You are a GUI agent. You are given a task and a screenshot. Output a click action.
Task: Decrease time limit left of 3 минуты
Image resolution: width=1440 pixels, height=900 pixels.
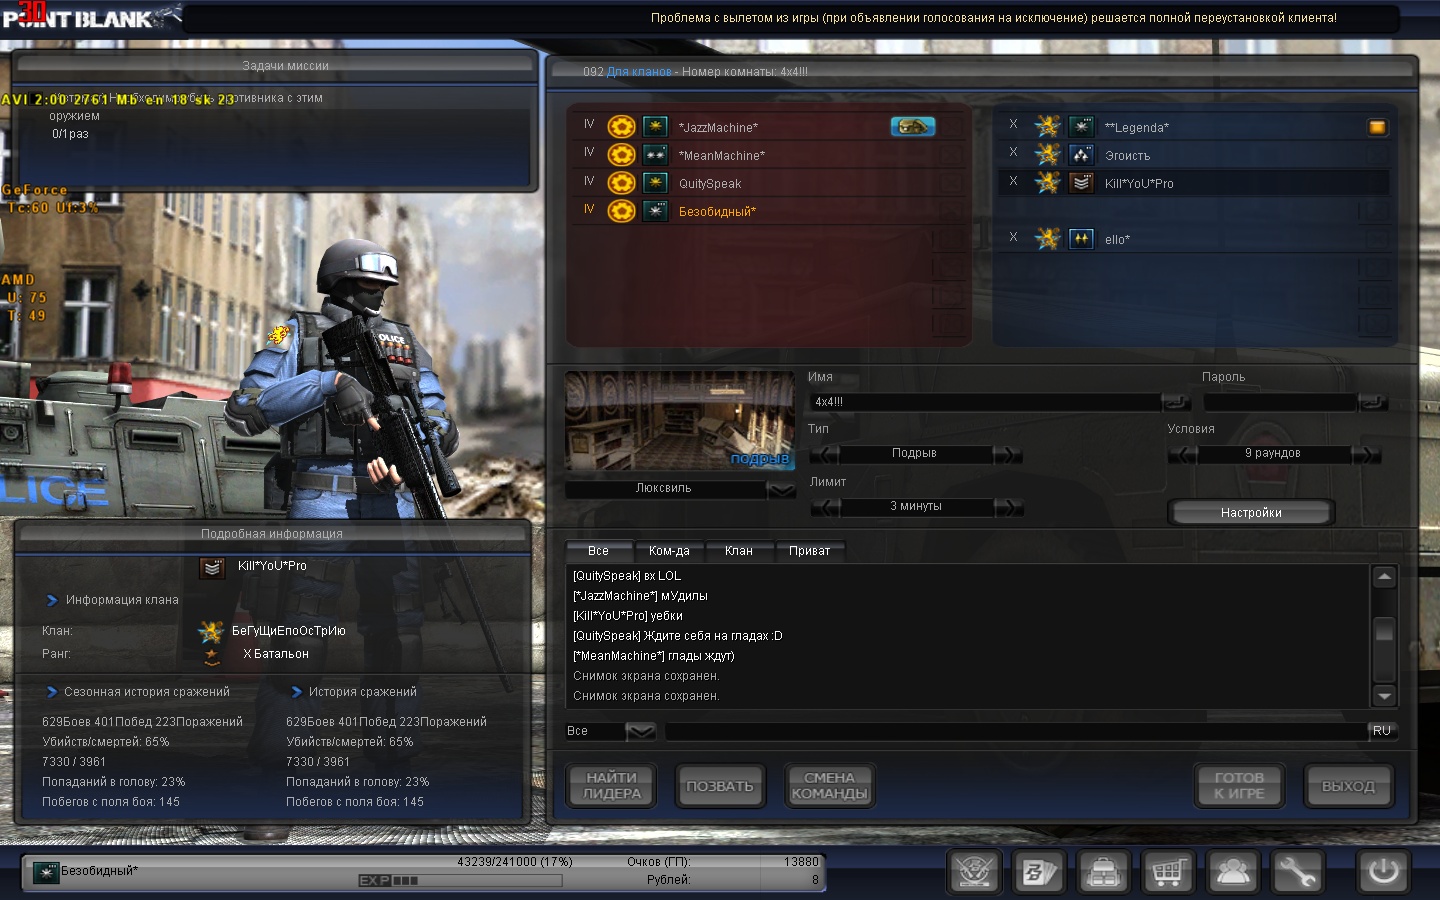tap(825, 507)
